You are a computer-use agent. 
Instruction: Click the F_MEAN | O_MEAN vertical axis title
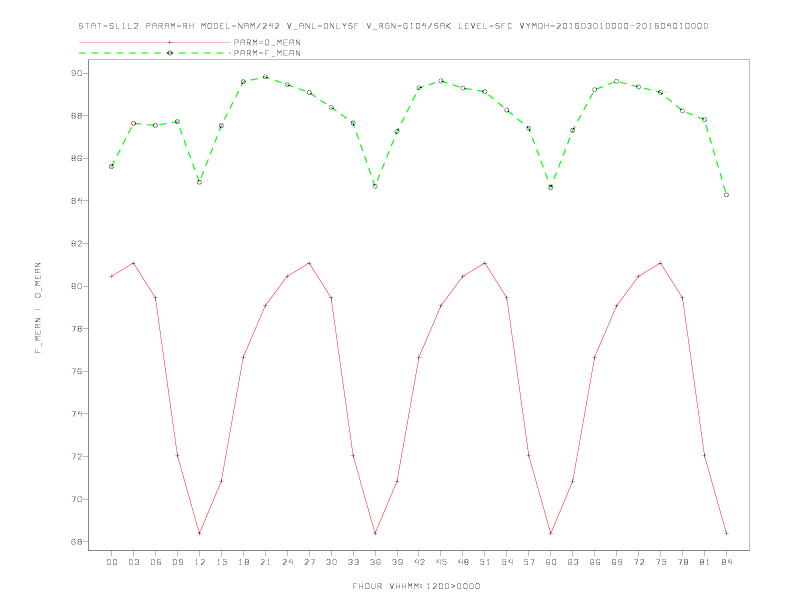coord(38,308)
